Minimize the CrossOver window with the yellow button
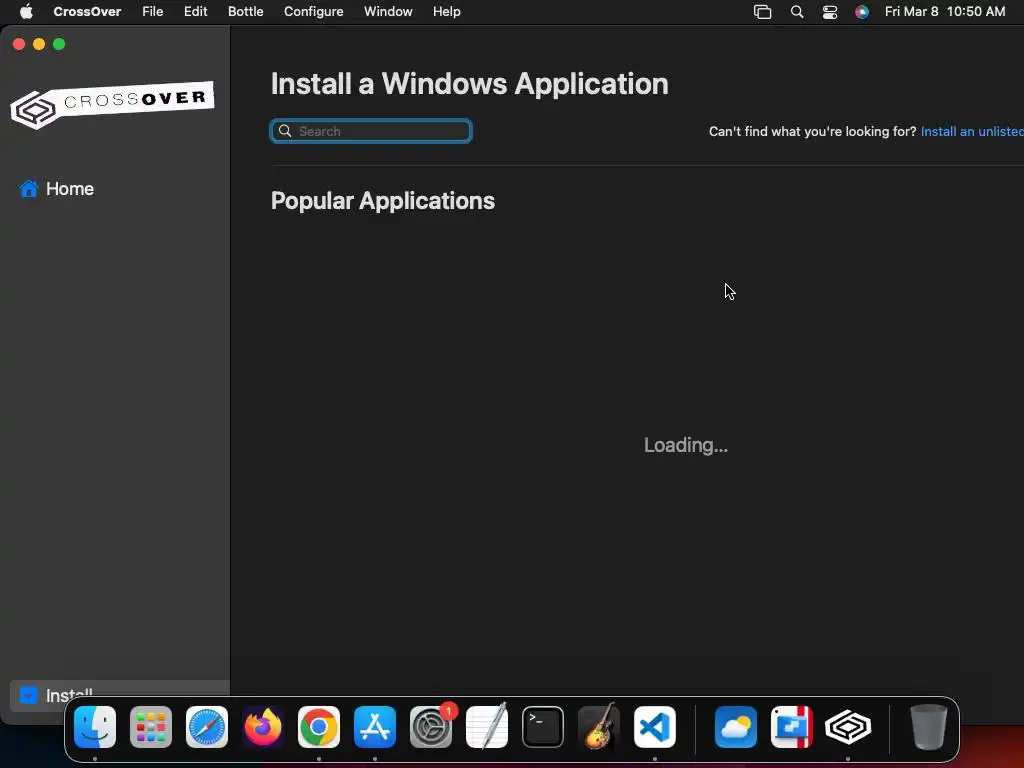The width and height of the screenshot is (1024, 768). point(39,44)
